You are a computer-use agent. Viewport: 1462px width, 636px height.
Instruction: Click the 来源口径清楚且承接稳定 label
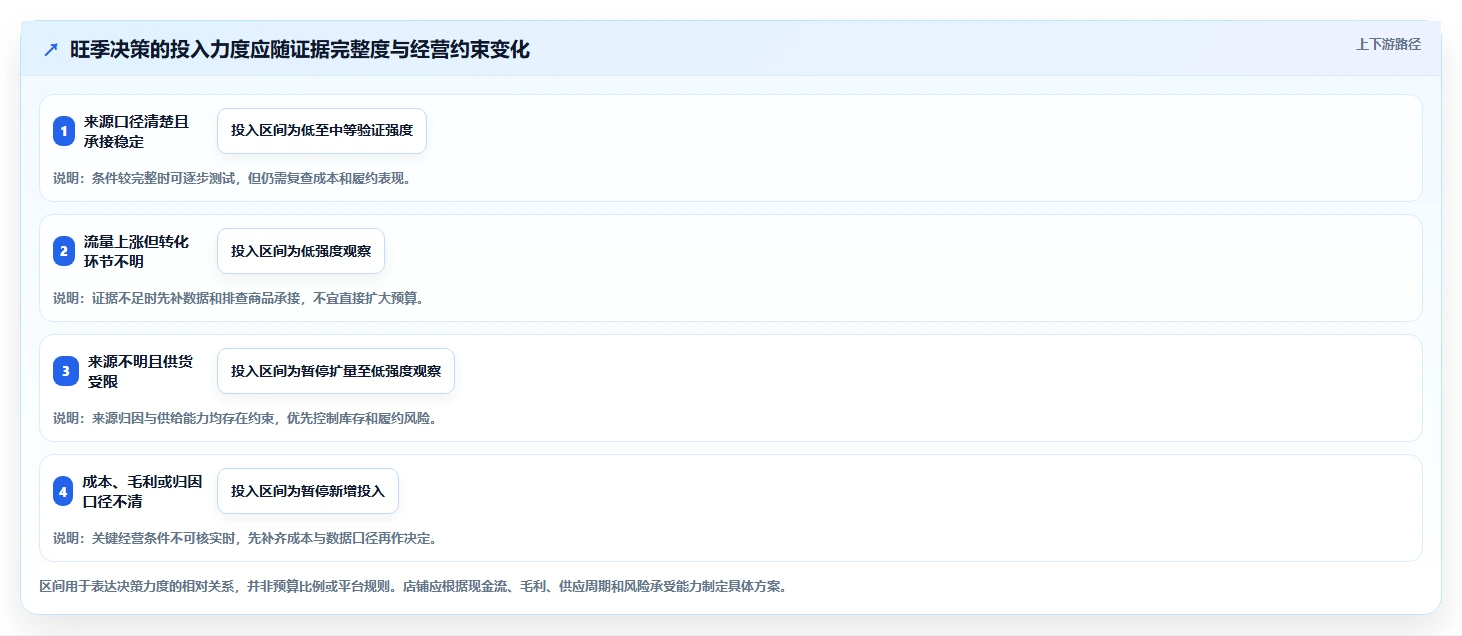pyautogui.click(x=136, y=131)
